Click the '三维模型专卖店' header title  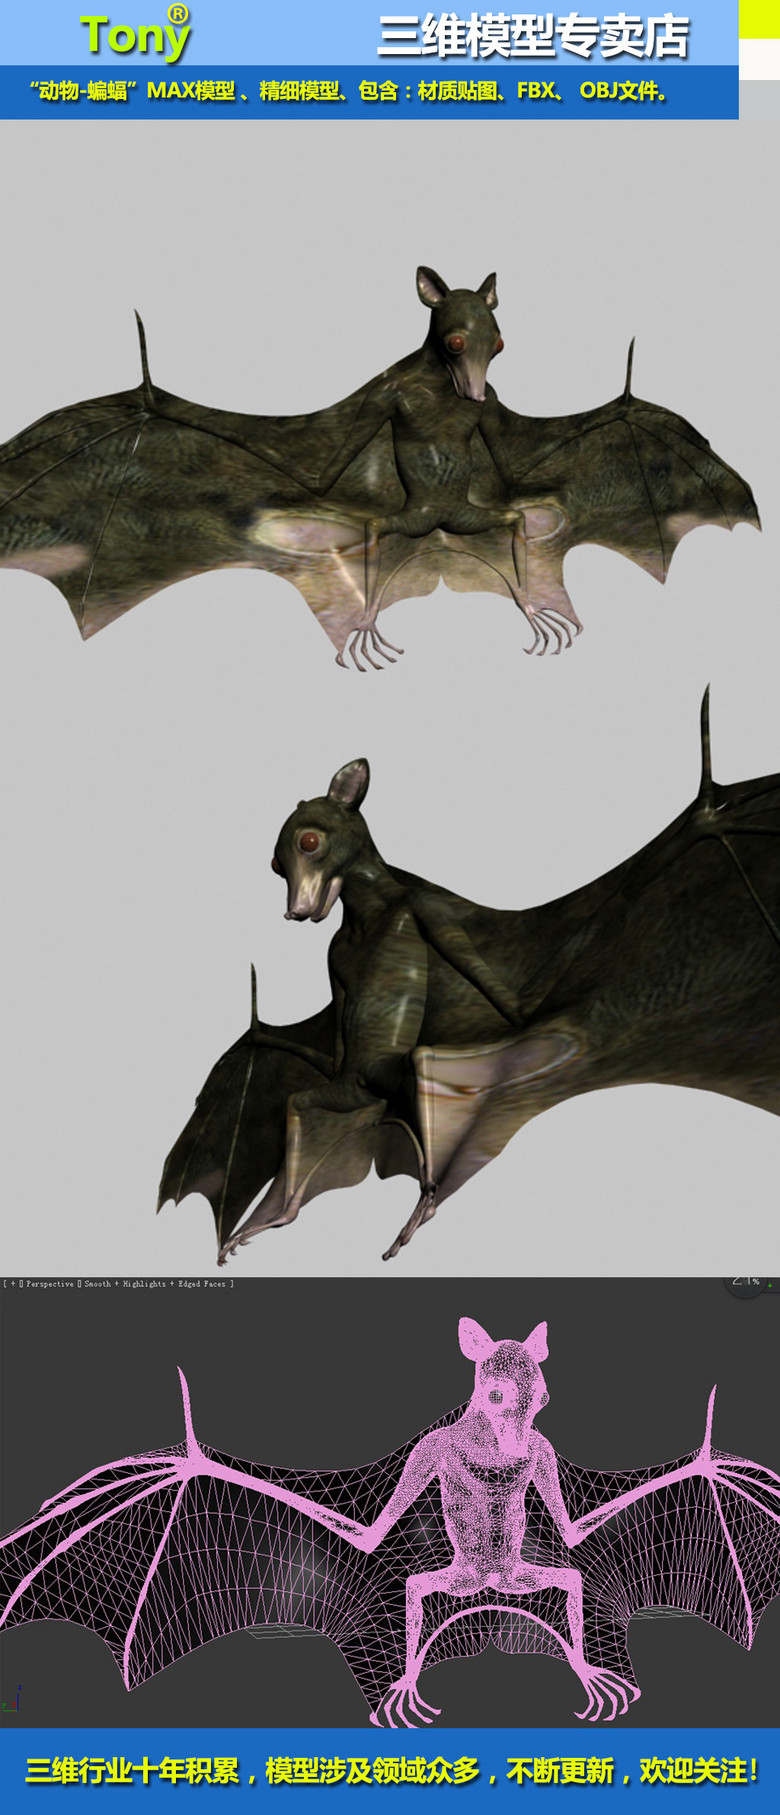point(532,37)
